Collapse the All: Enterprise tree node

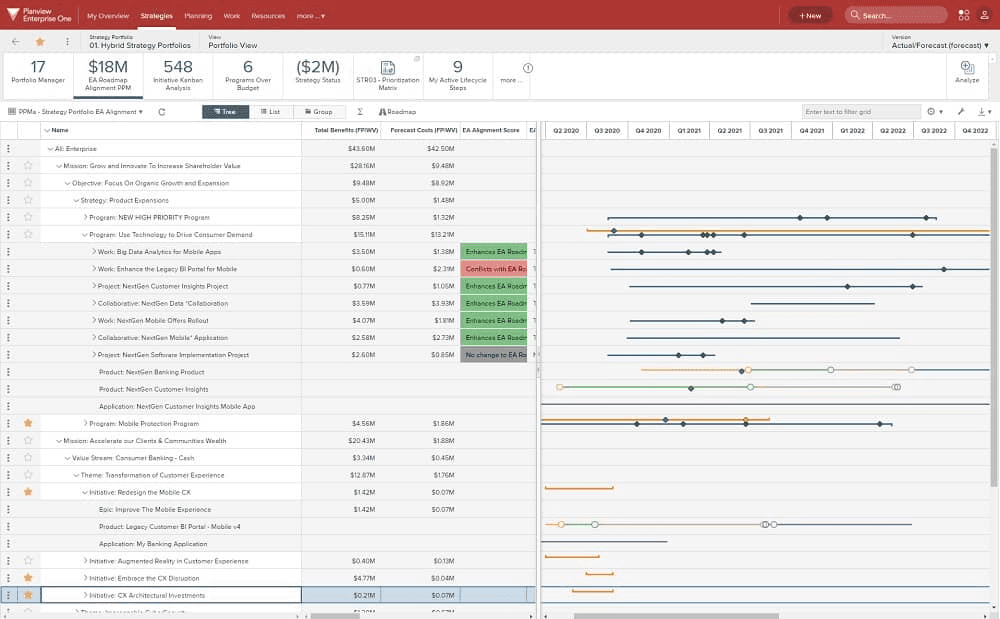(50, 149)
